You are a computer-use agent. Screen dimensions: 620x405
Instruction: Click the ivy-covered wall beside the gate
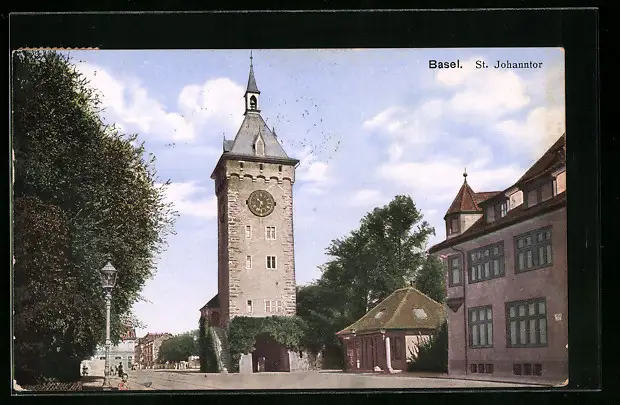pos(266,329)
